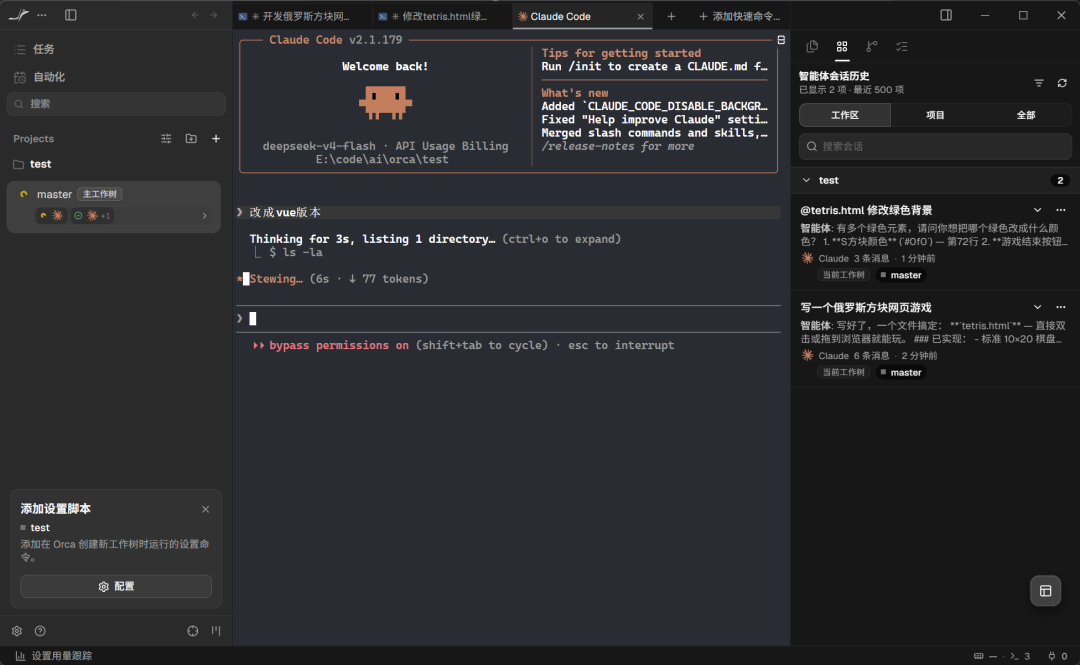Click the terminal count 3 in status bar

1020,656
